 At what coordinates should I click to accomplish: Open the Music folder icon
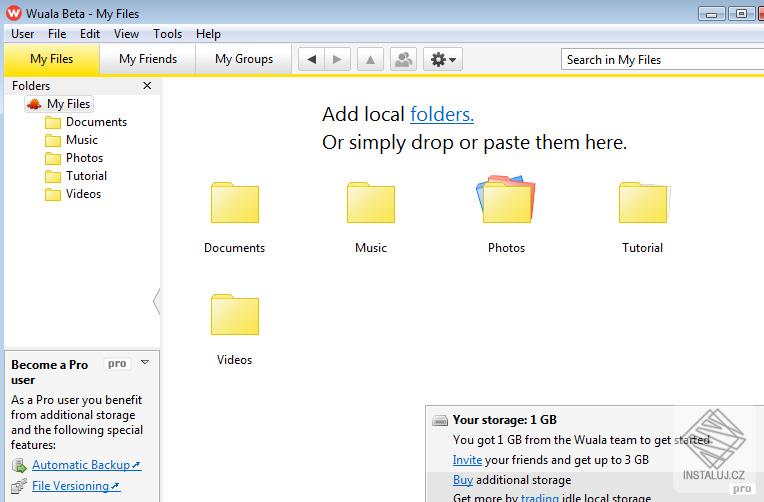coord(371,203)
